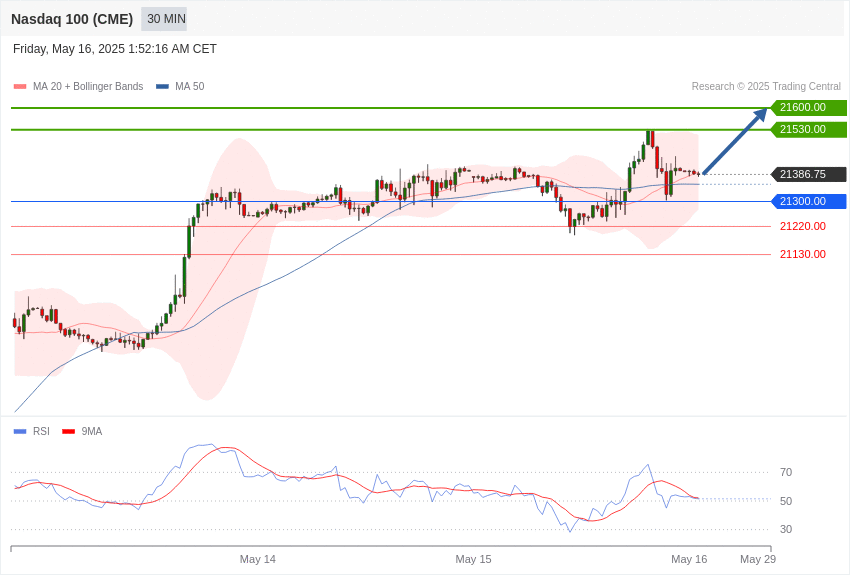Click the May 15 date axis label
Screen dimensions: 850x576
click(473, 559)
